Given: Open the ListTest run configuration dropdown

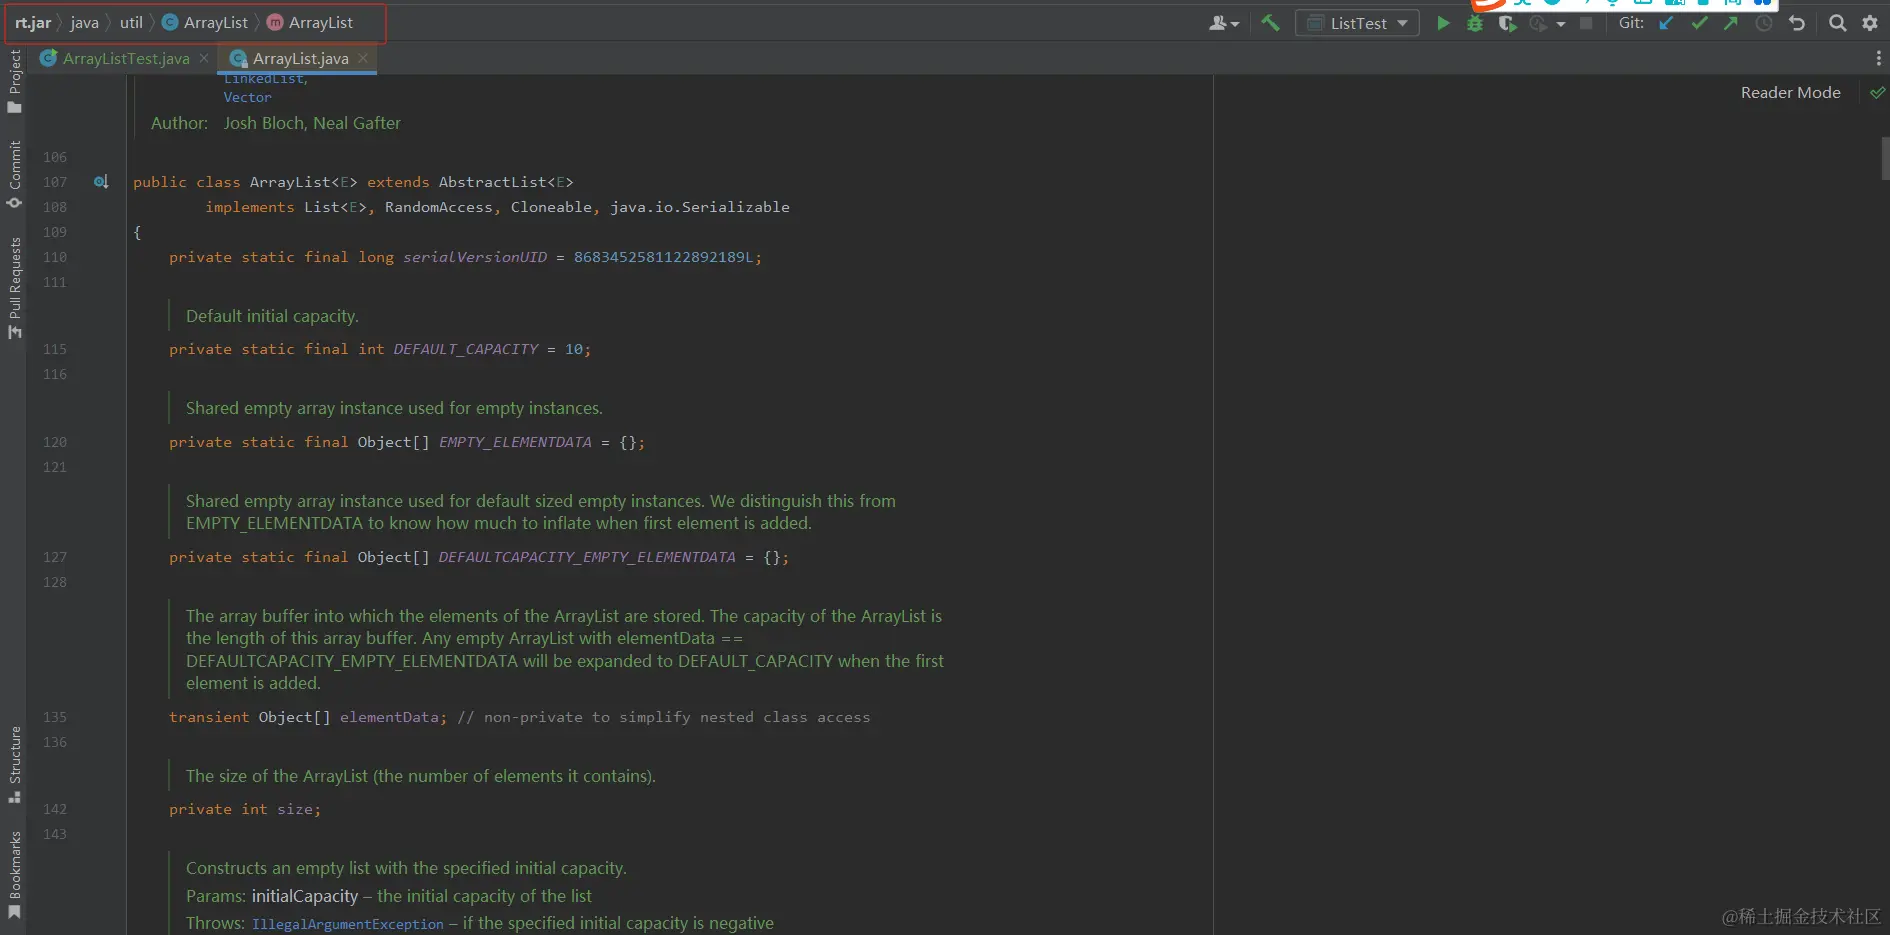Looking at the screenshot, I should (x=1357, y=23).
